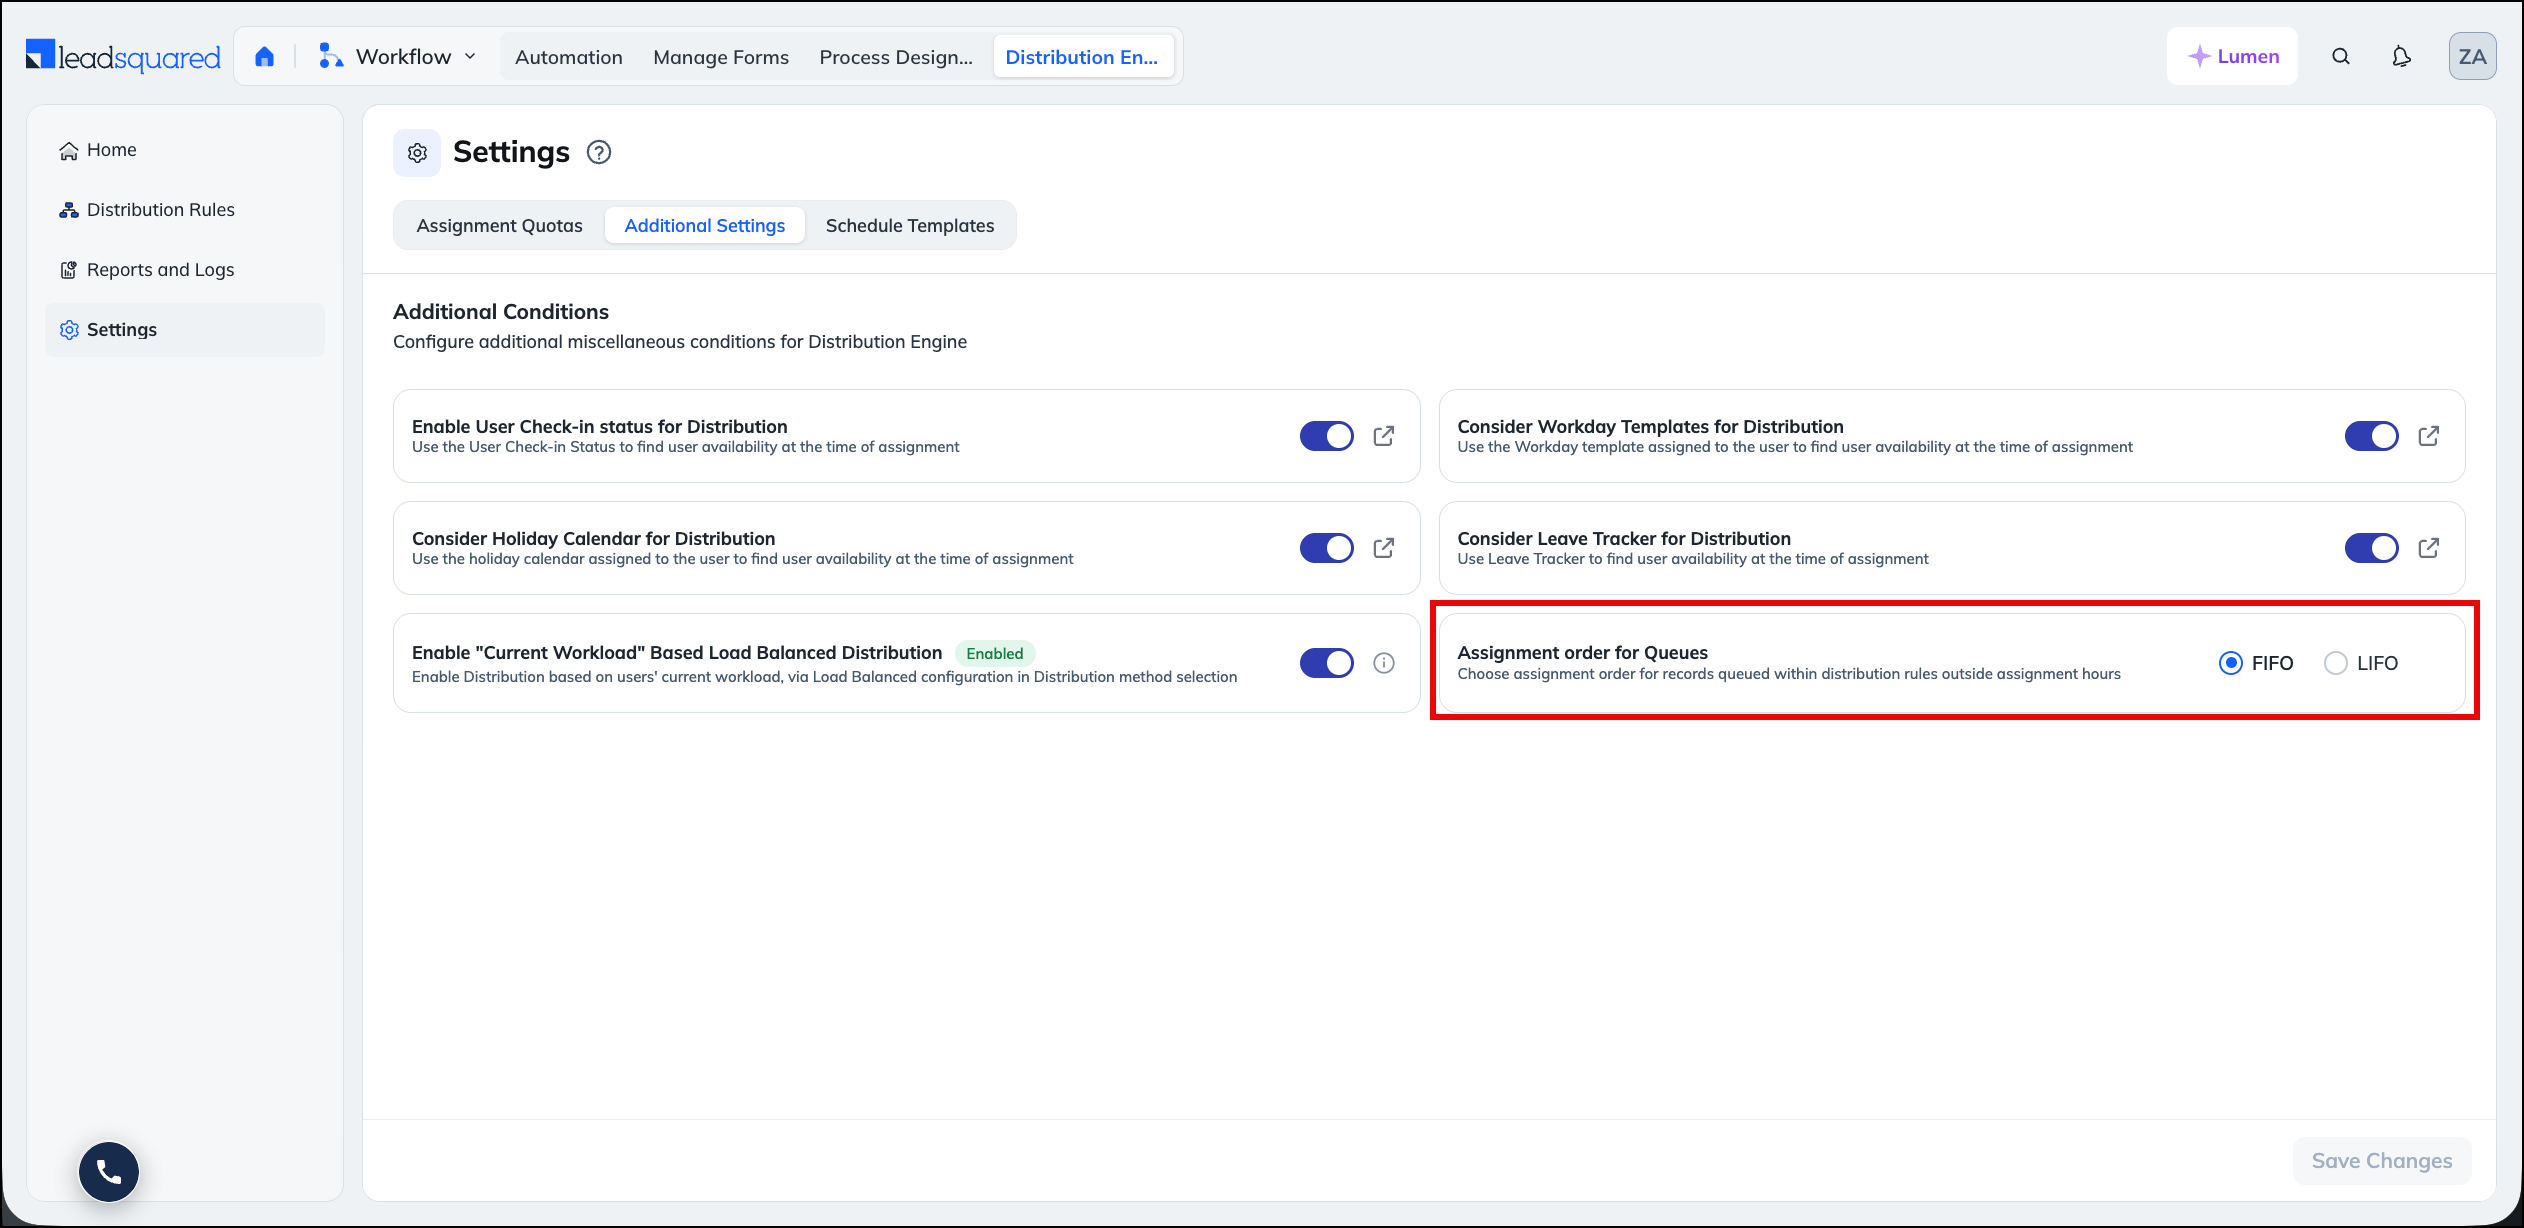Screen dimensions: 2524x1228
Task: Open external link for Workday Templates
Action: pos(2428,436)
